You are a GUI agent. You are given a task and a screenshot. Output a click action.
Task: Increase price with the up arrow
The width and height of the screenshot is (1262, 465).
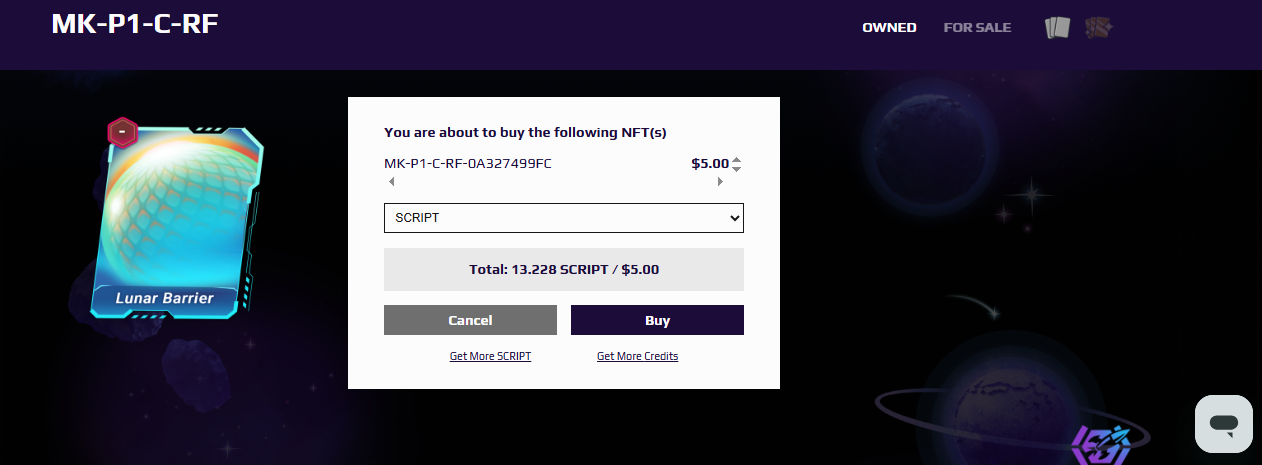point(737,159)
